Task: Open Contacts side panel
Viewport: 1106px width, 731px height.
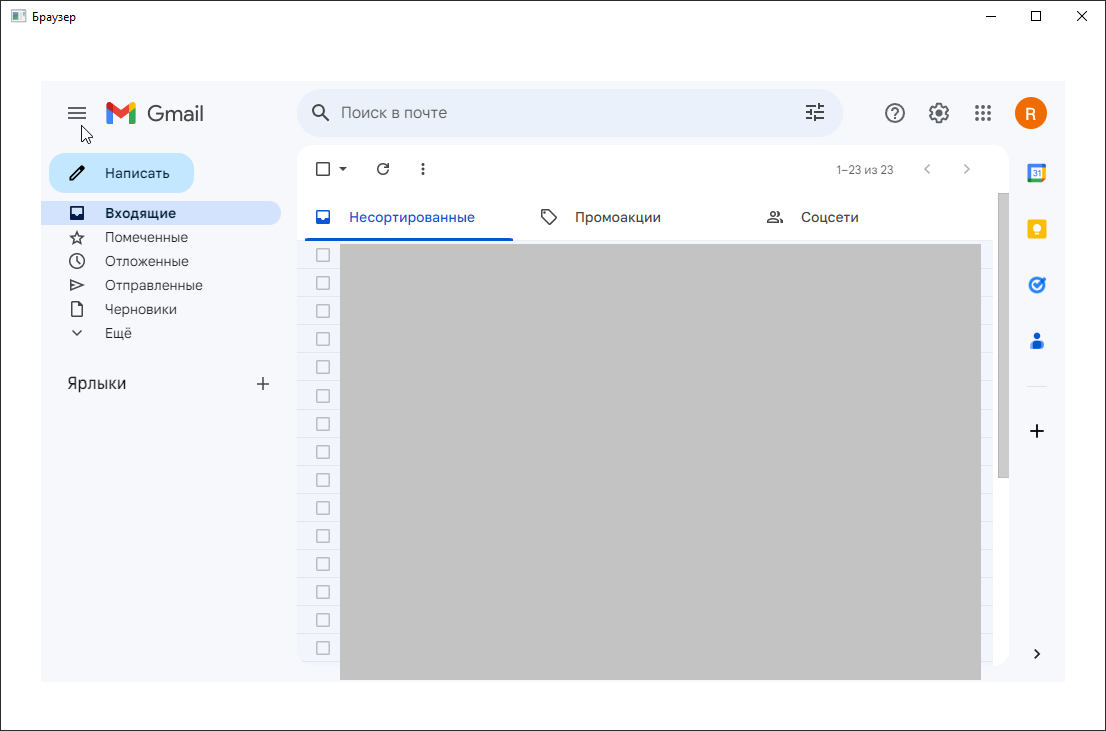Action: tap(1037, 341)
